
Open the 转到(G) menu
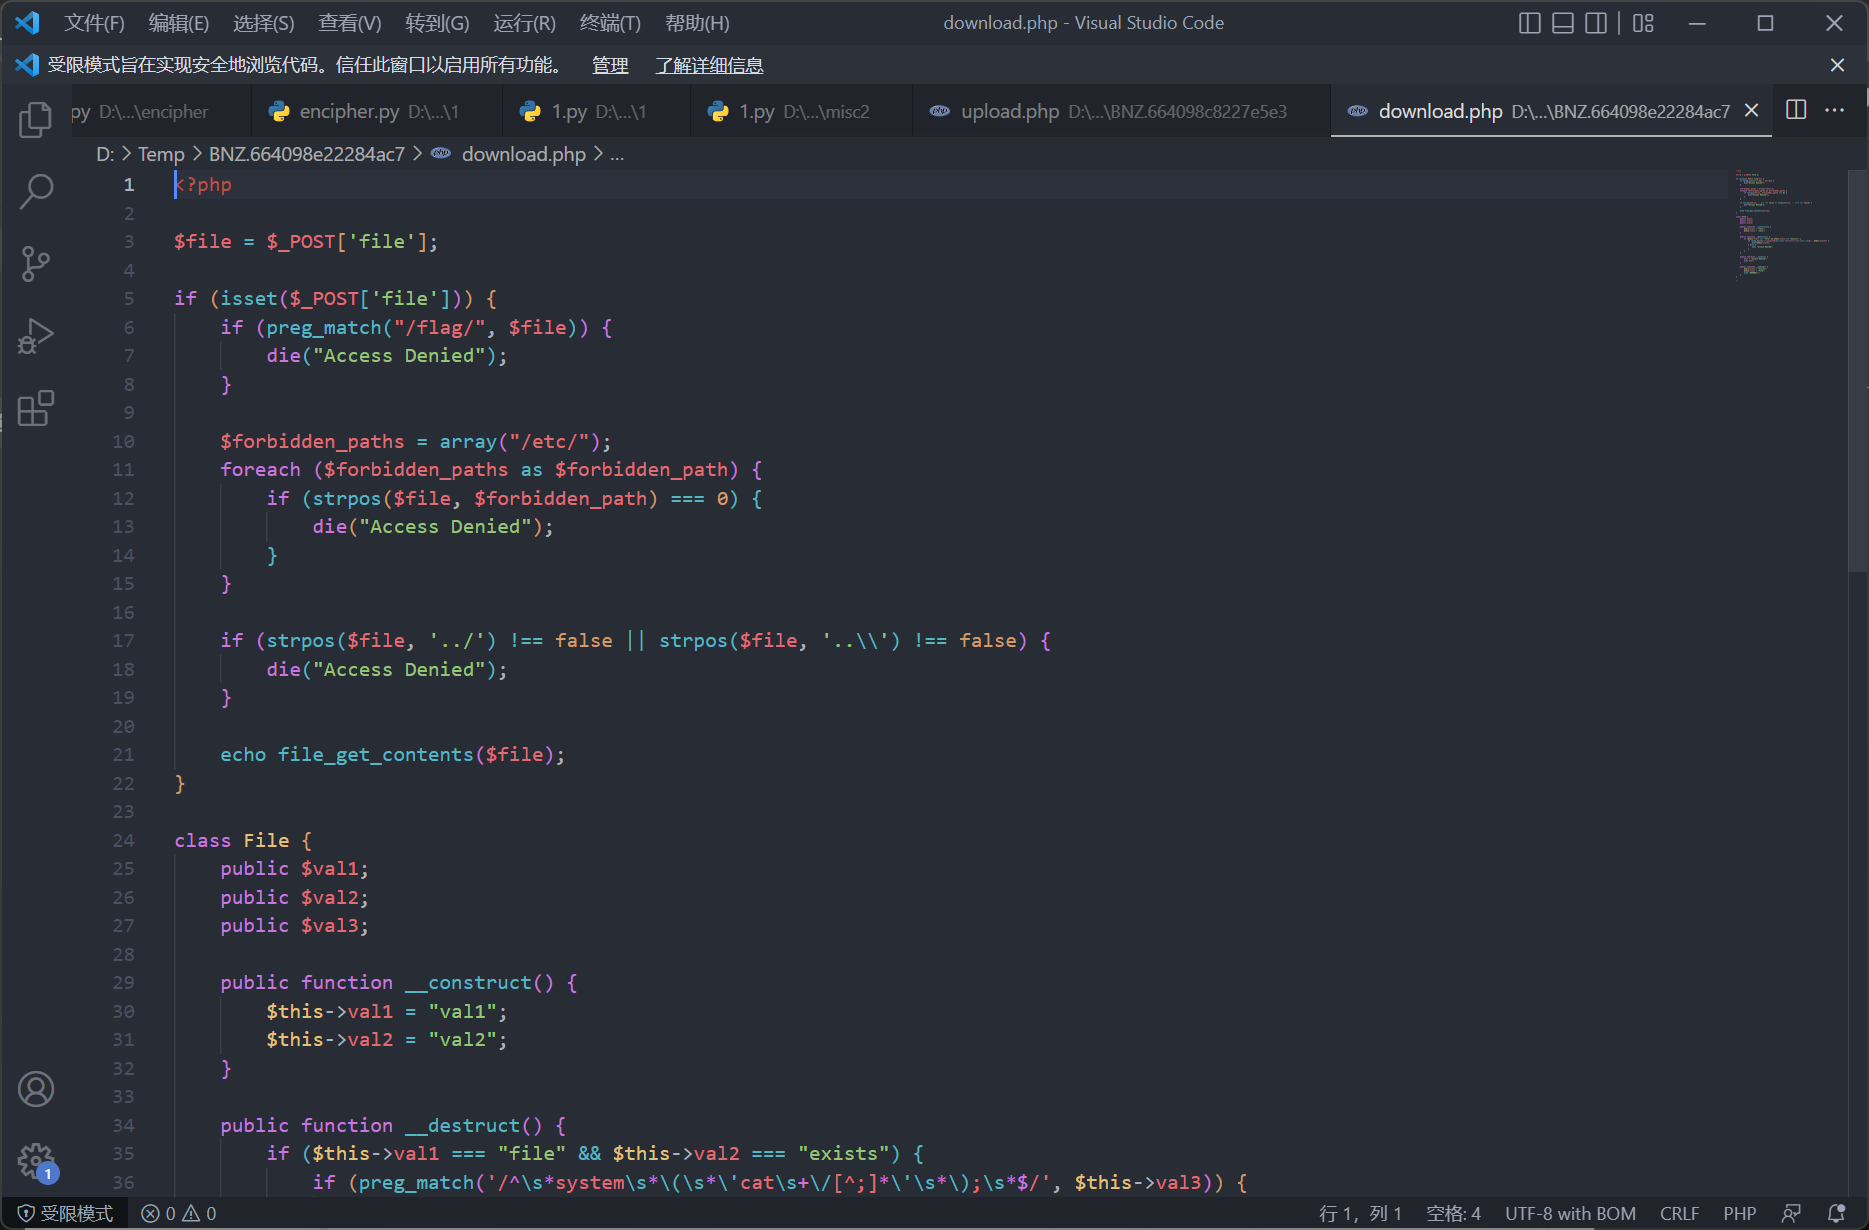click(437, 23)
